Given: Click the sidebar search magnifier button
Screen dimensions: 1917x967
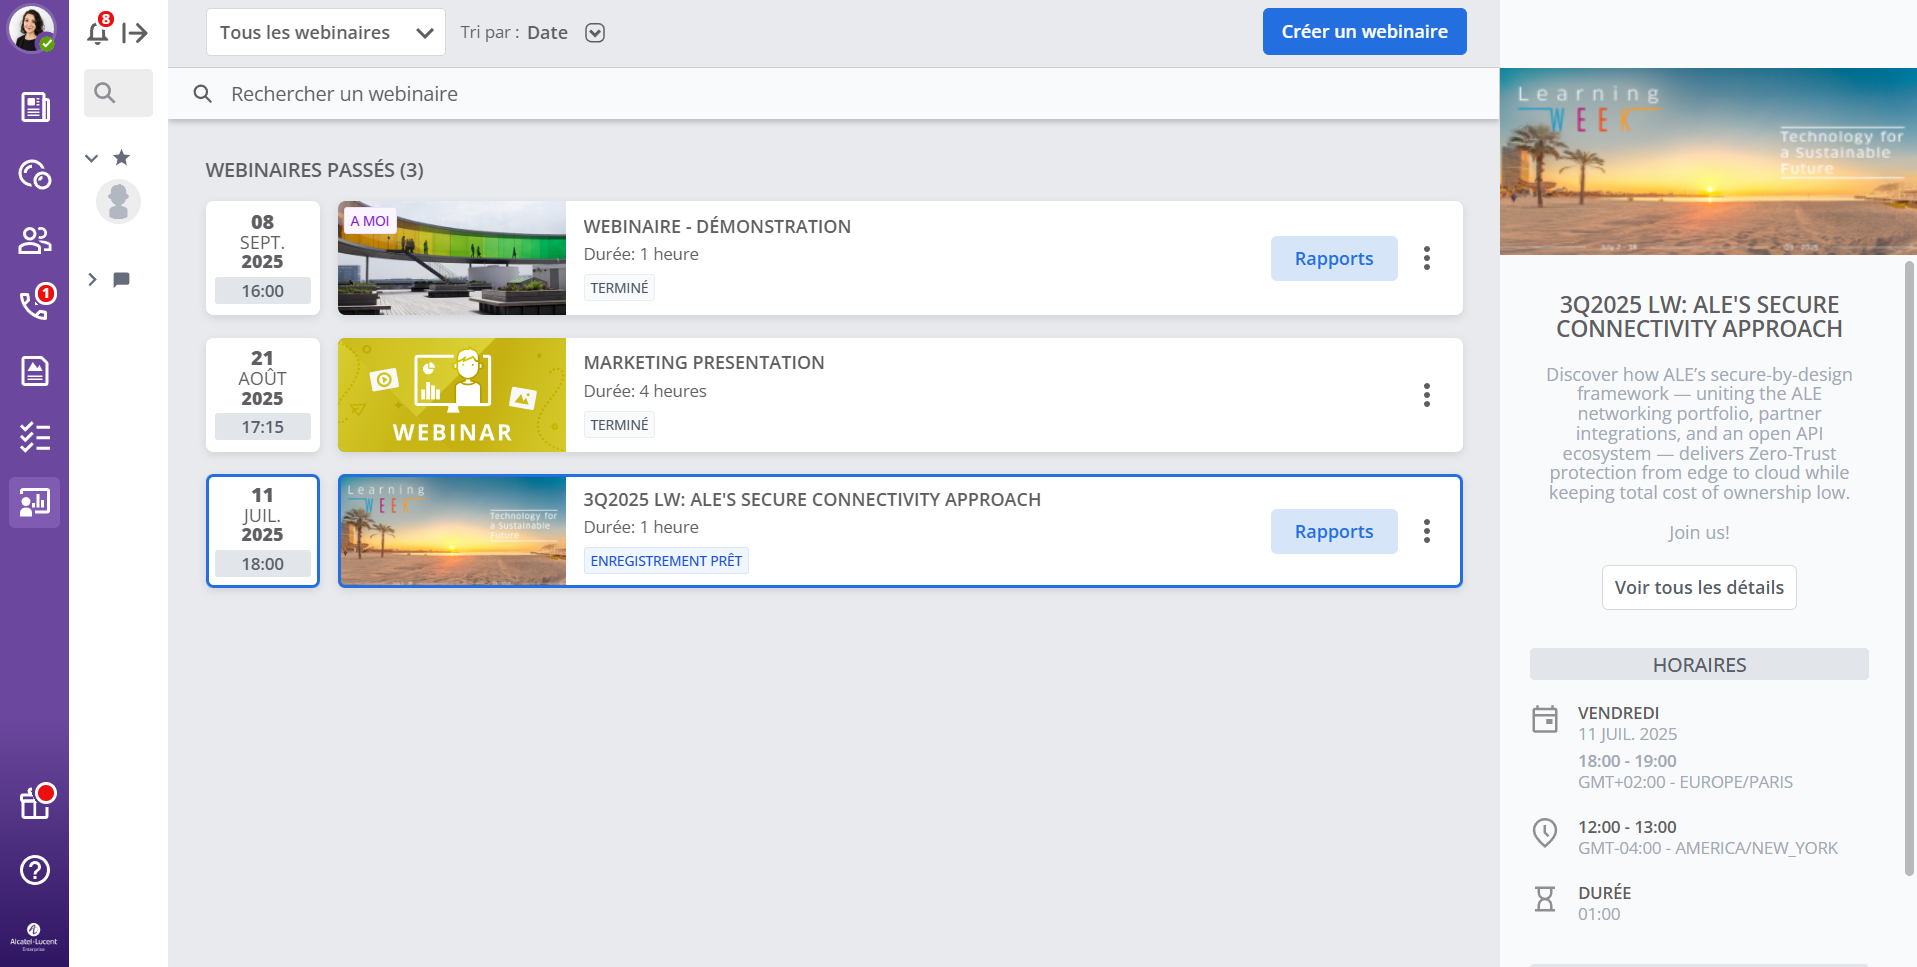Looking at the screenshot, I should [x=118, y=93].
